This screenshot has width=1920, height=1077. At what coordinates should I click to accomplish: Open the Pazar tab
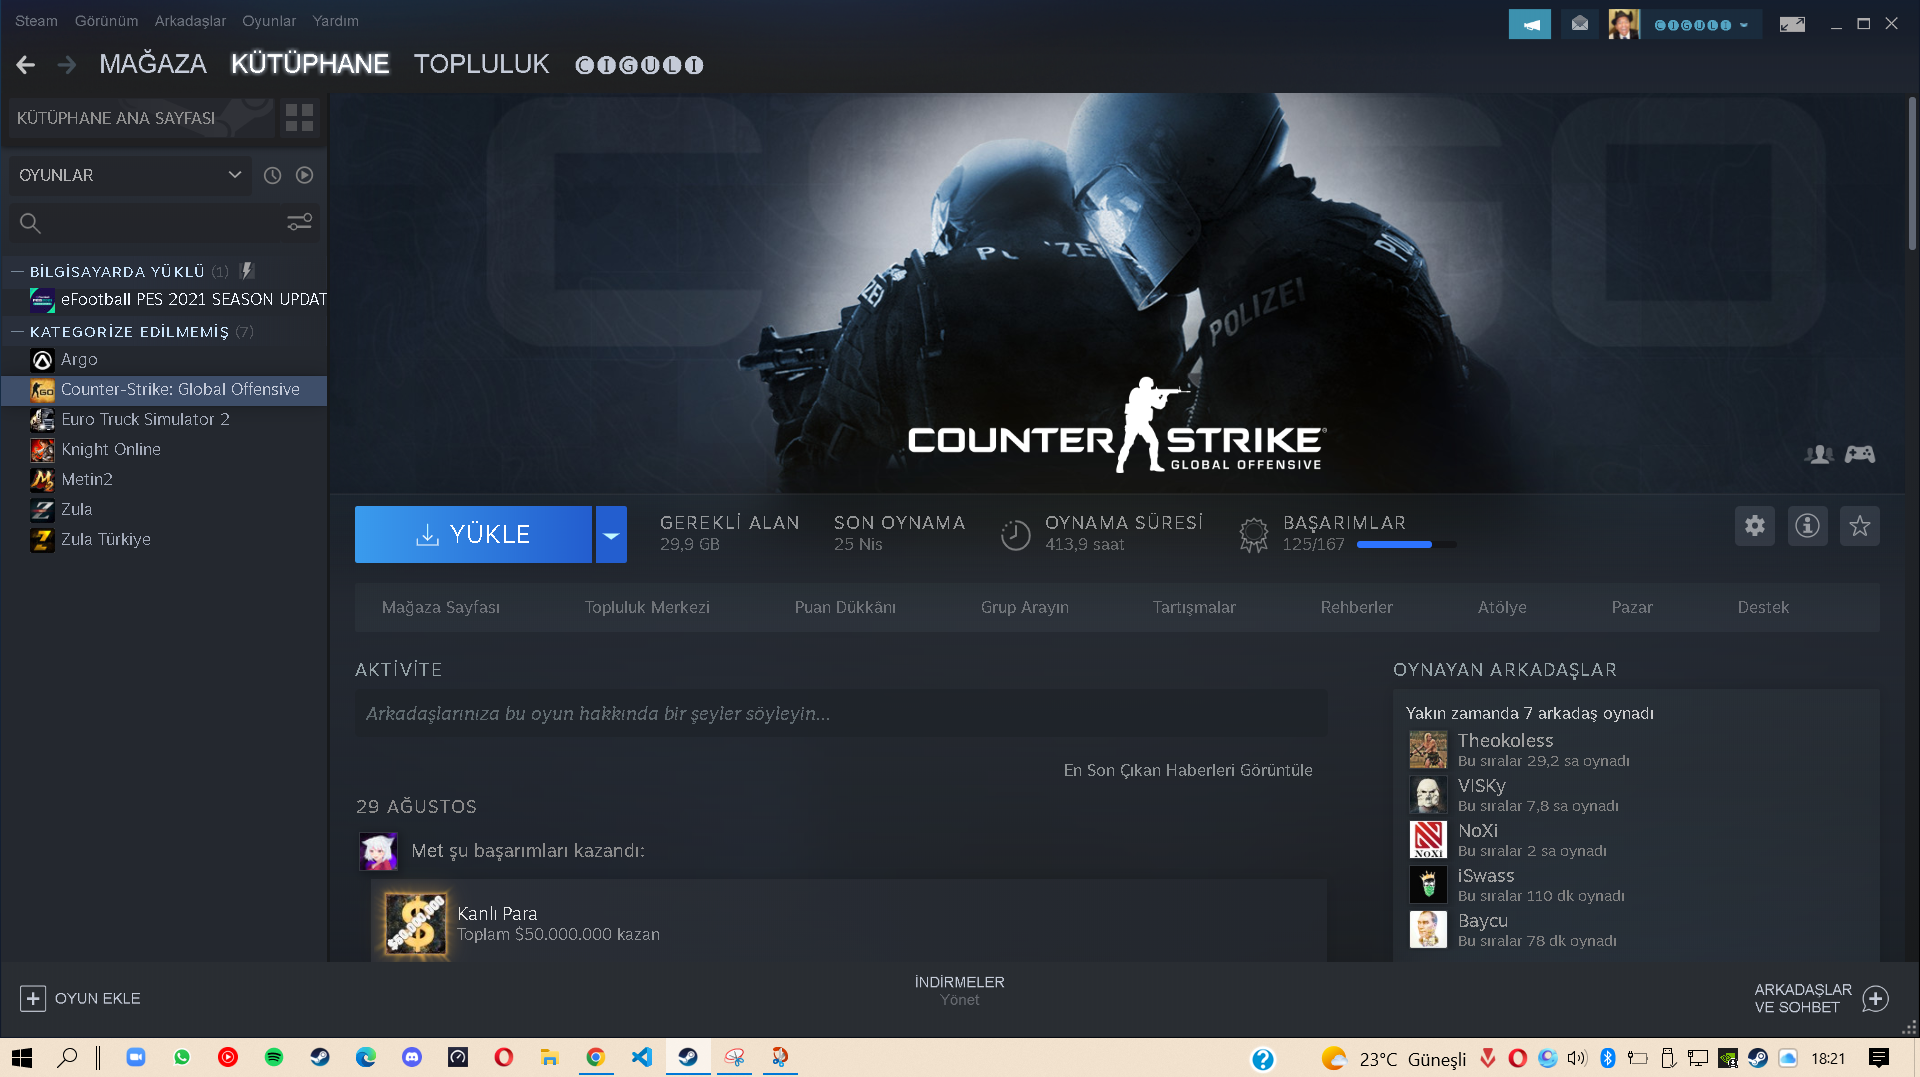pyautogui.click(x=1632, y=607)
